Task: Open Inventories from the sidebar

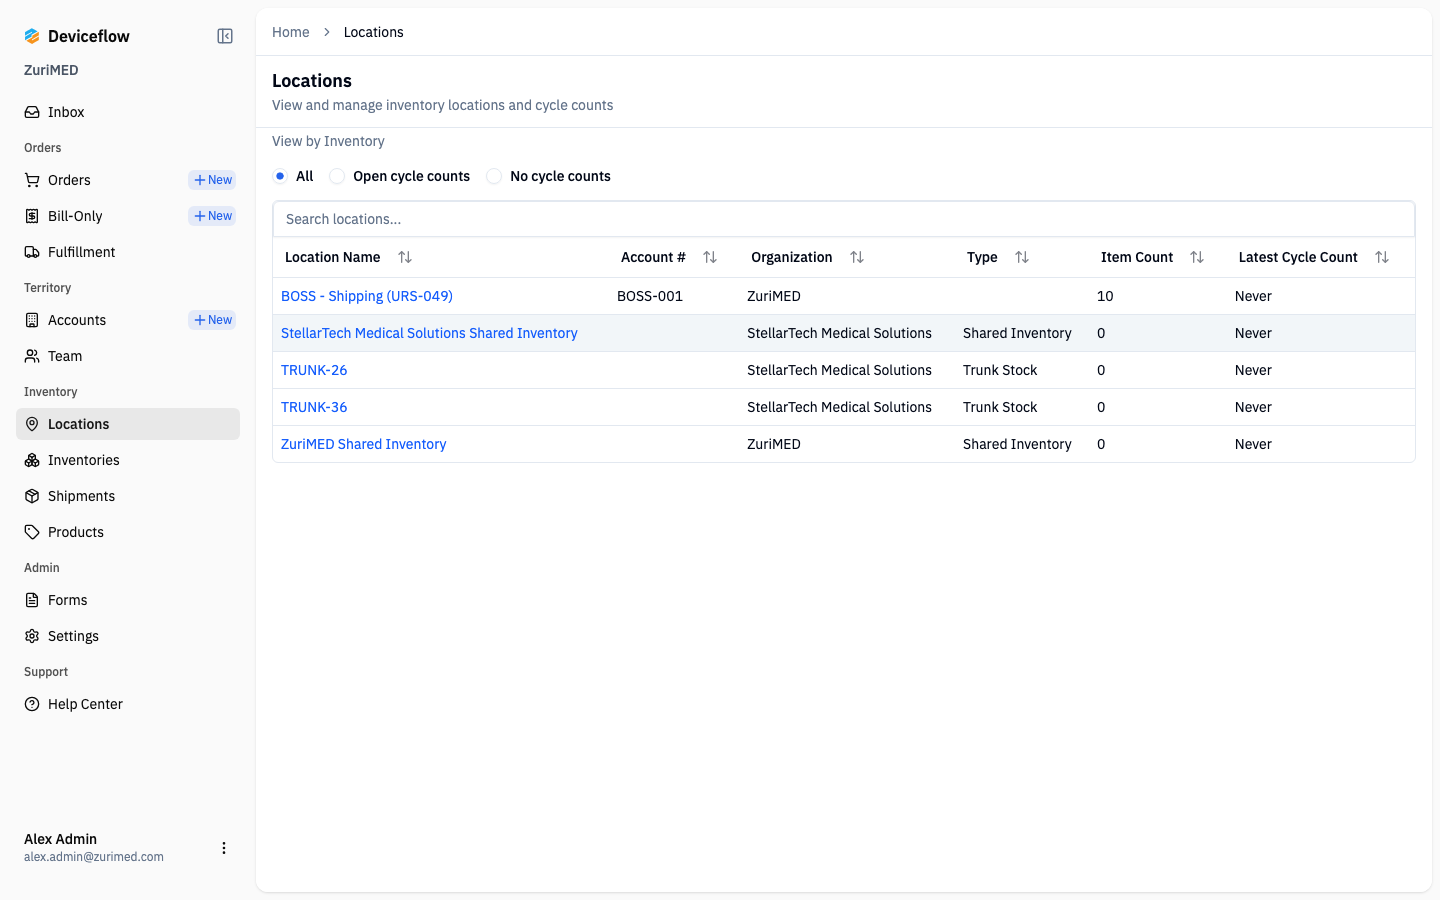Action: 128,460
